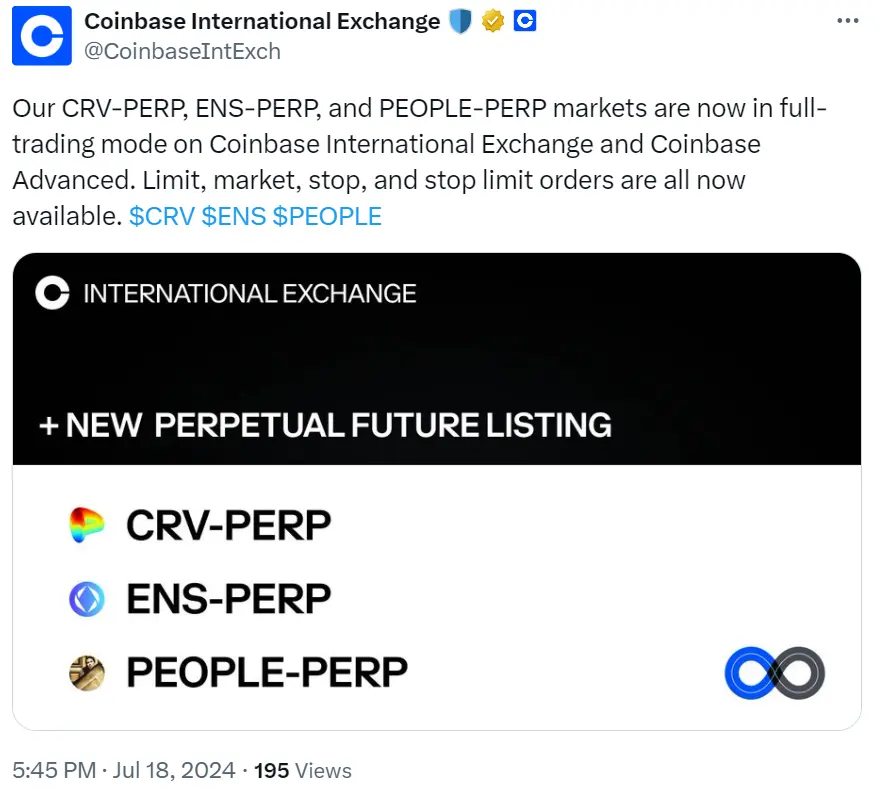881x793 pixels.
Task: Select the PEOPLE token coin icon
Action: click(87, 672)
